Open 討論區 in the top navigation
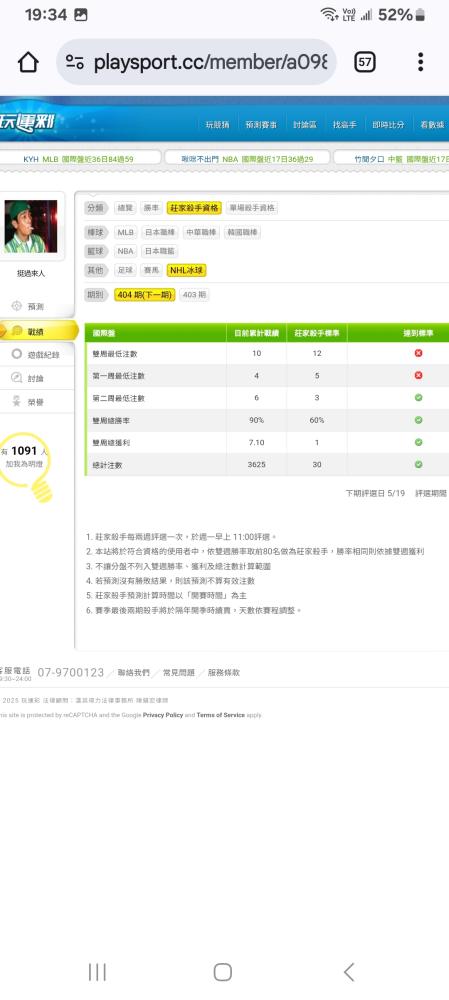The width and height of the screenshot is (449, 1000). [305, 125]
